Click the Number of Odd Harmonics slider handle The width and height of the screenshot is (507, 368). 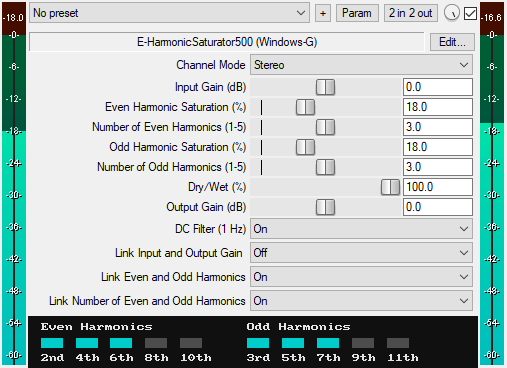click(x=325, y=167)
